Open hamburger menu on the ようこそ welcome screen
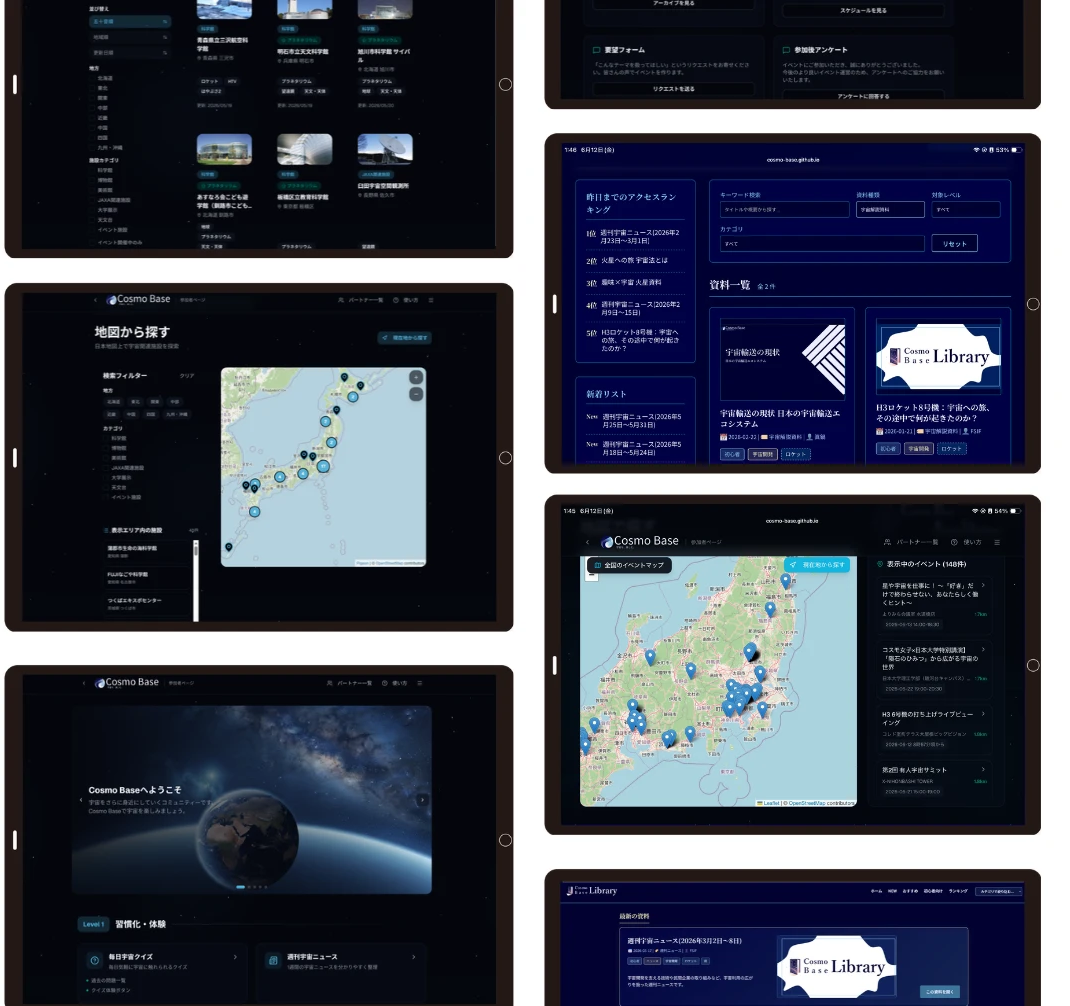 pyautogui.click(x=419, y=683)
